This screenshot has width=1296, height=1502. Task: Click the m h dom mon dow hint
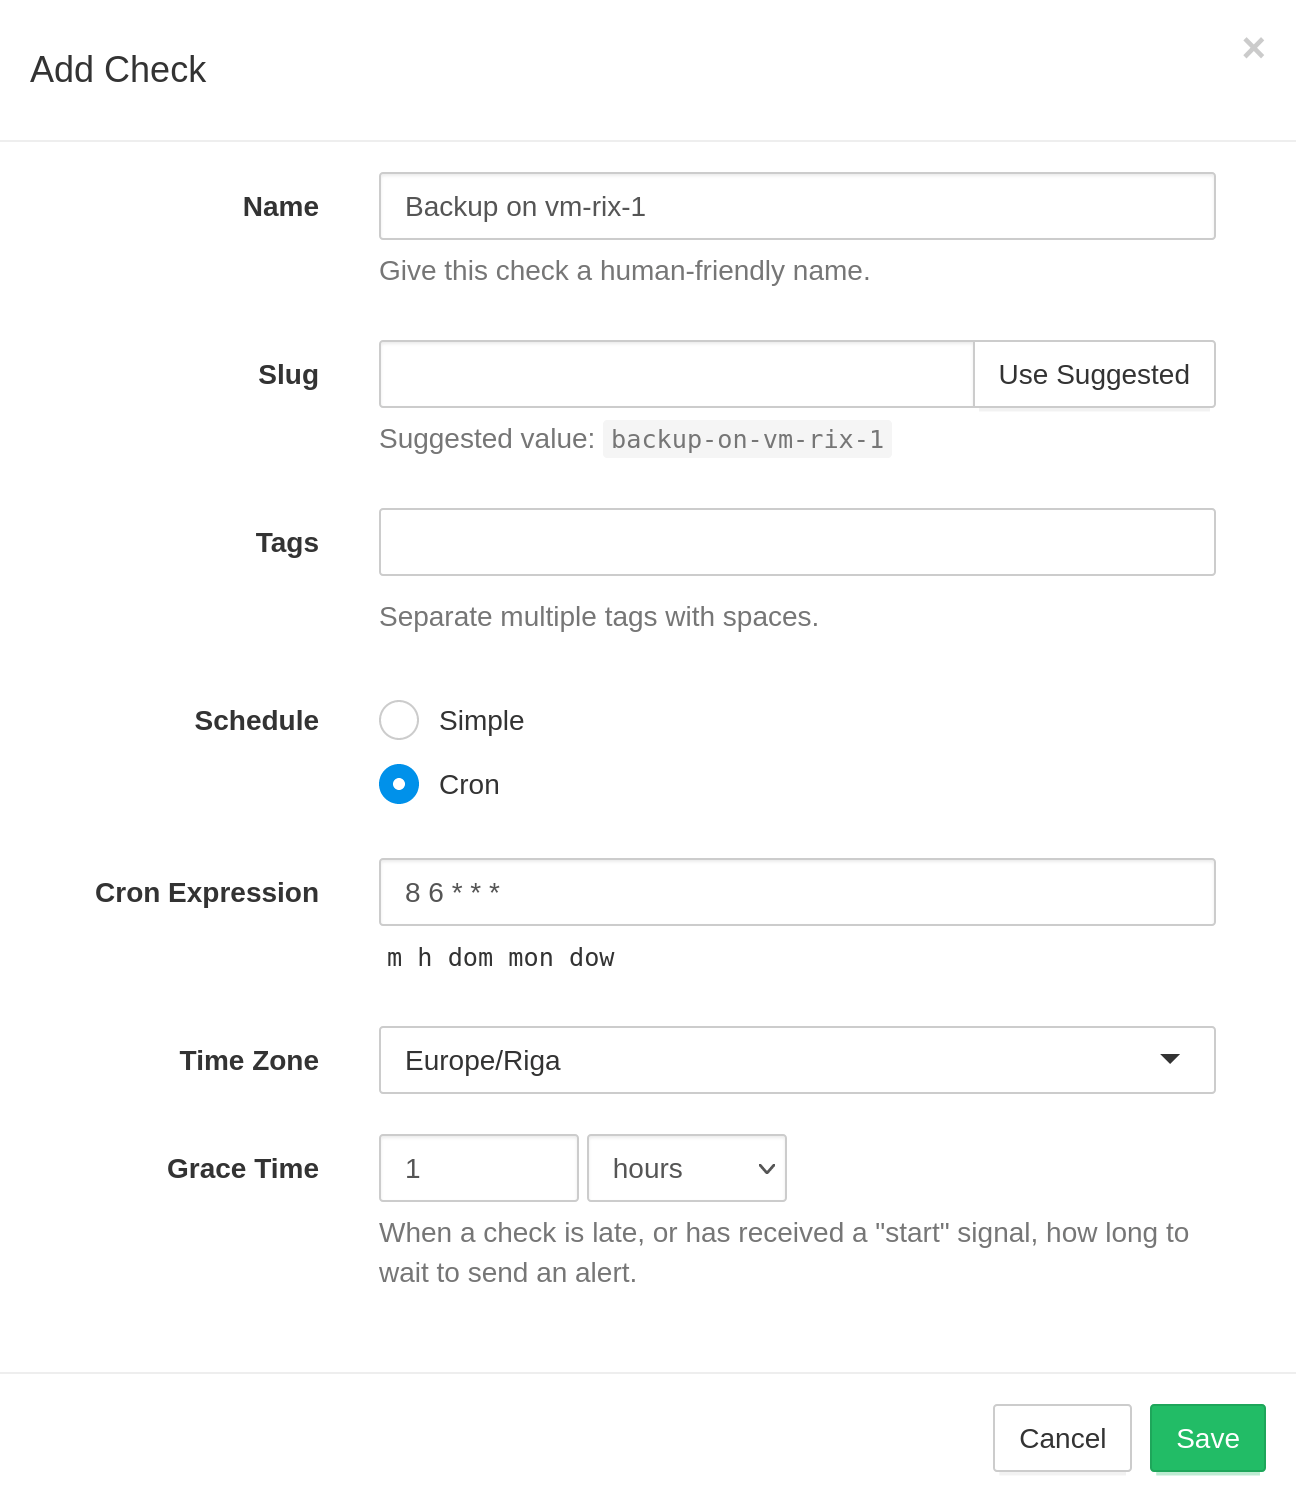[500, 957]
